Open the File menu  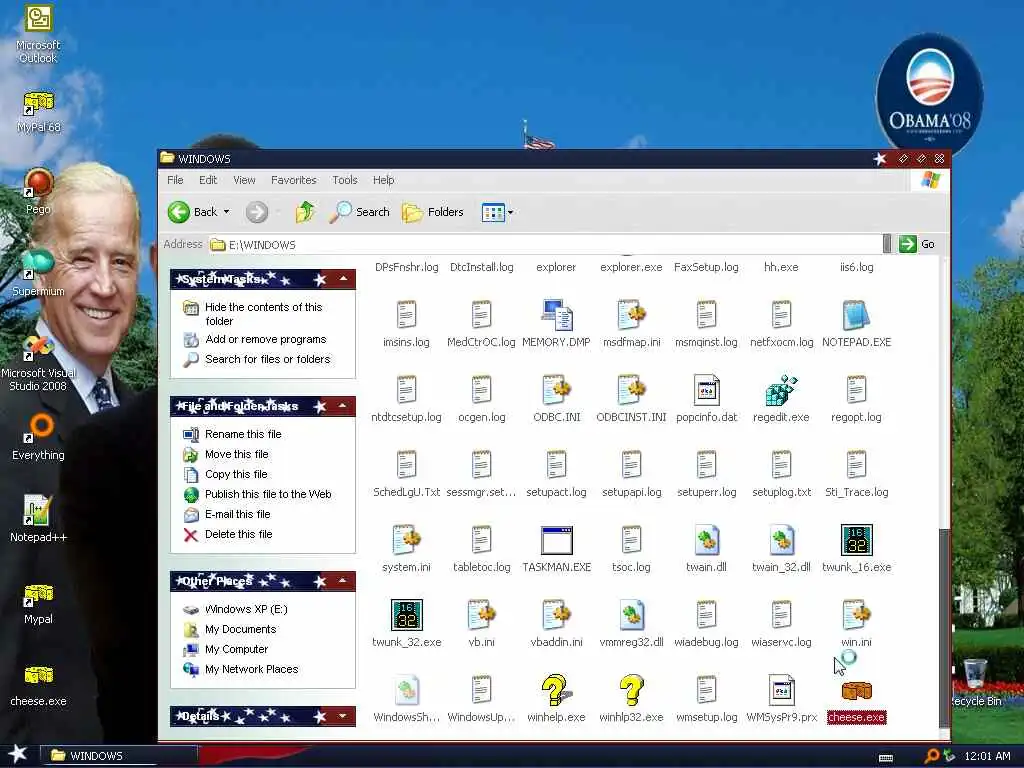pos(175,180)
